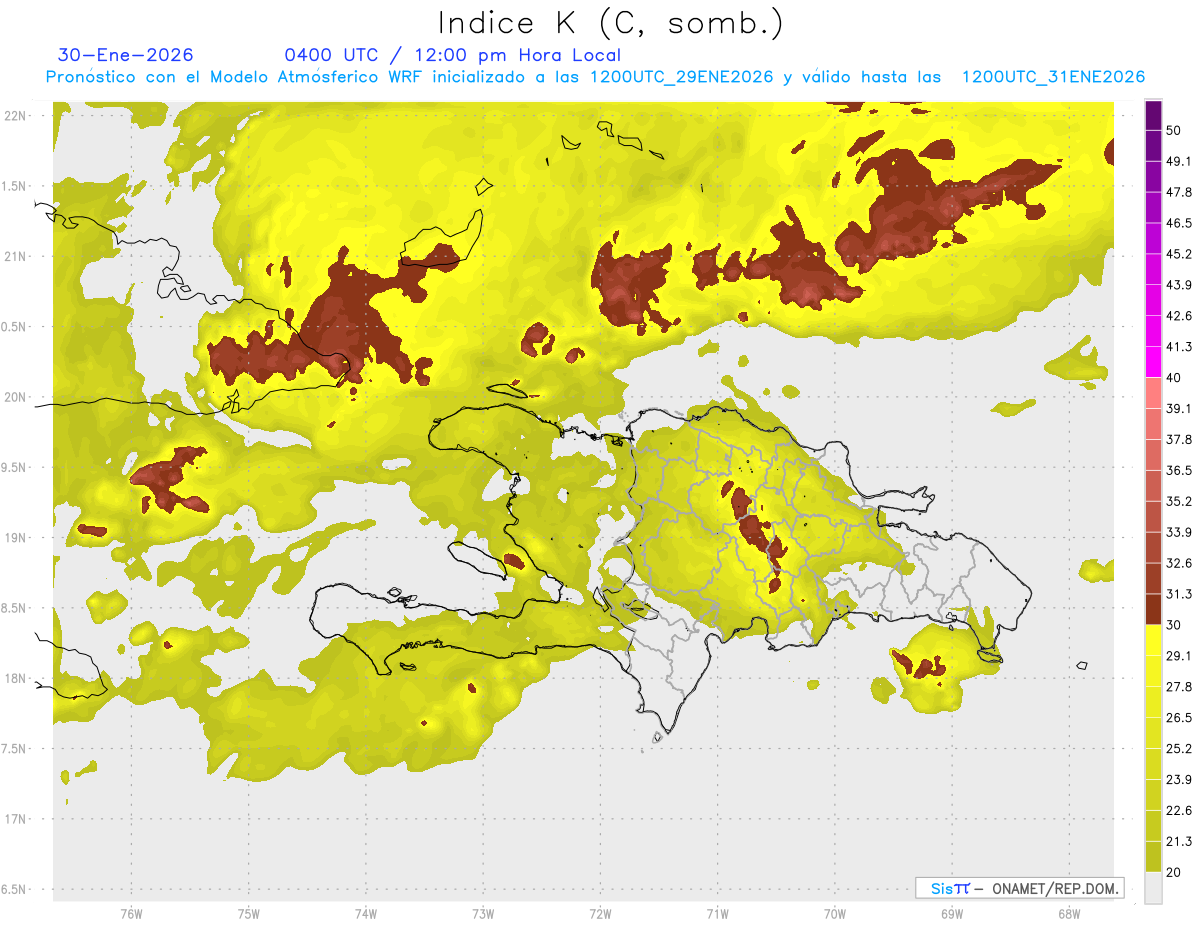Click the gray segment below 20
The image size is (1200, 927).
coord(1153,888)
